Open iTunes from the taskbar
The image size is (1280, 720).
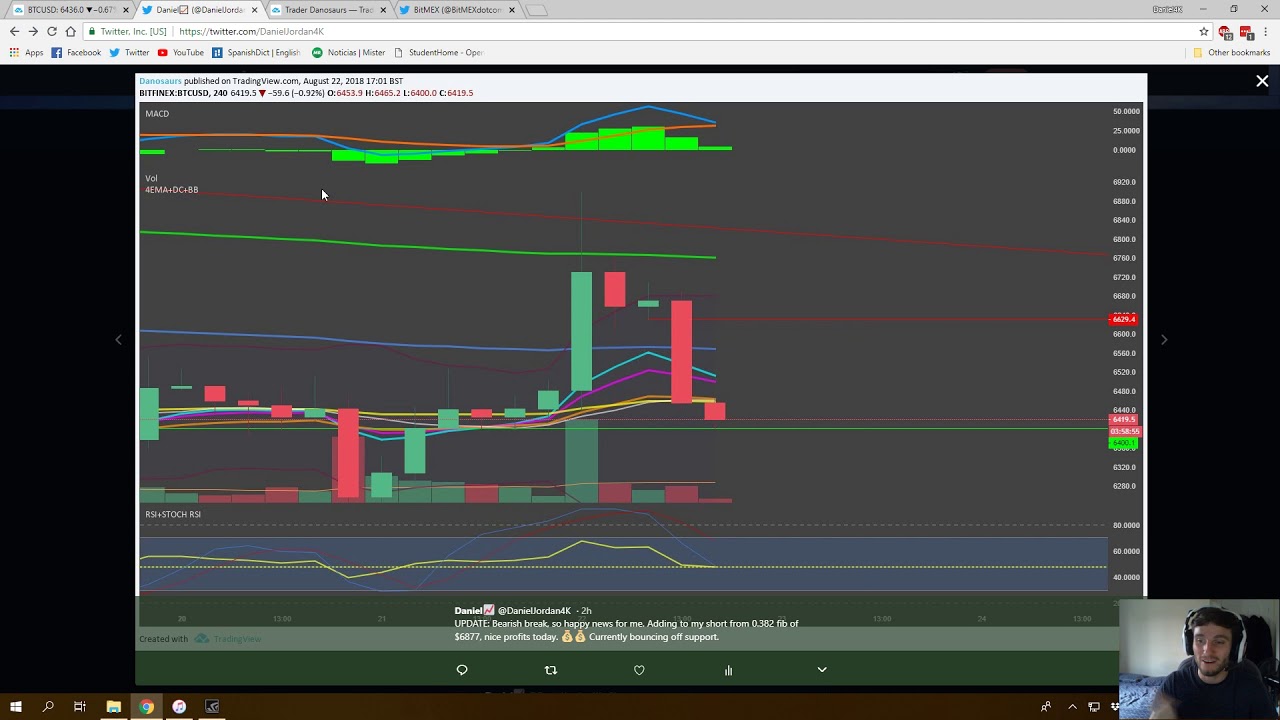(x=179, y=707)
